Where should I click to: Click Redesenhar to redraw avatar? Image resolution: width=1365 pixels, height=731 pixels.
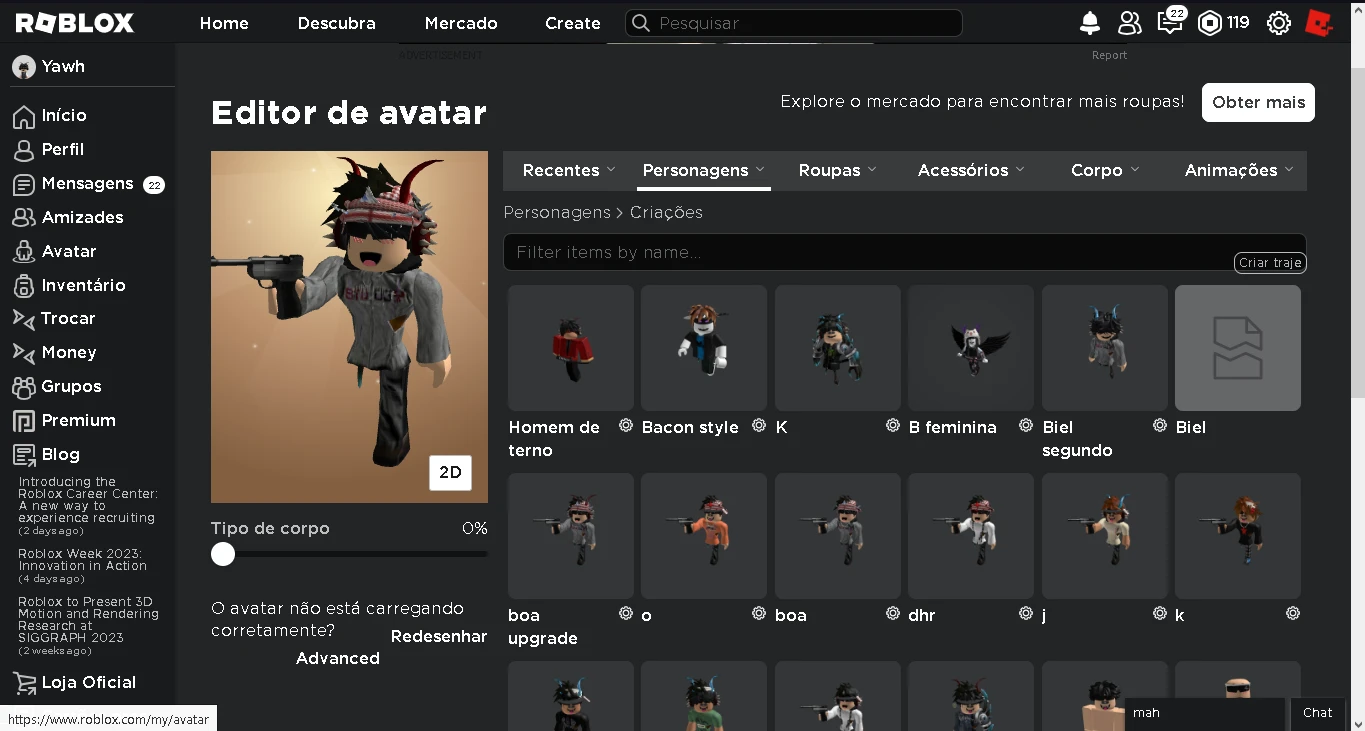pyautogui.click(x=439, y=636)
